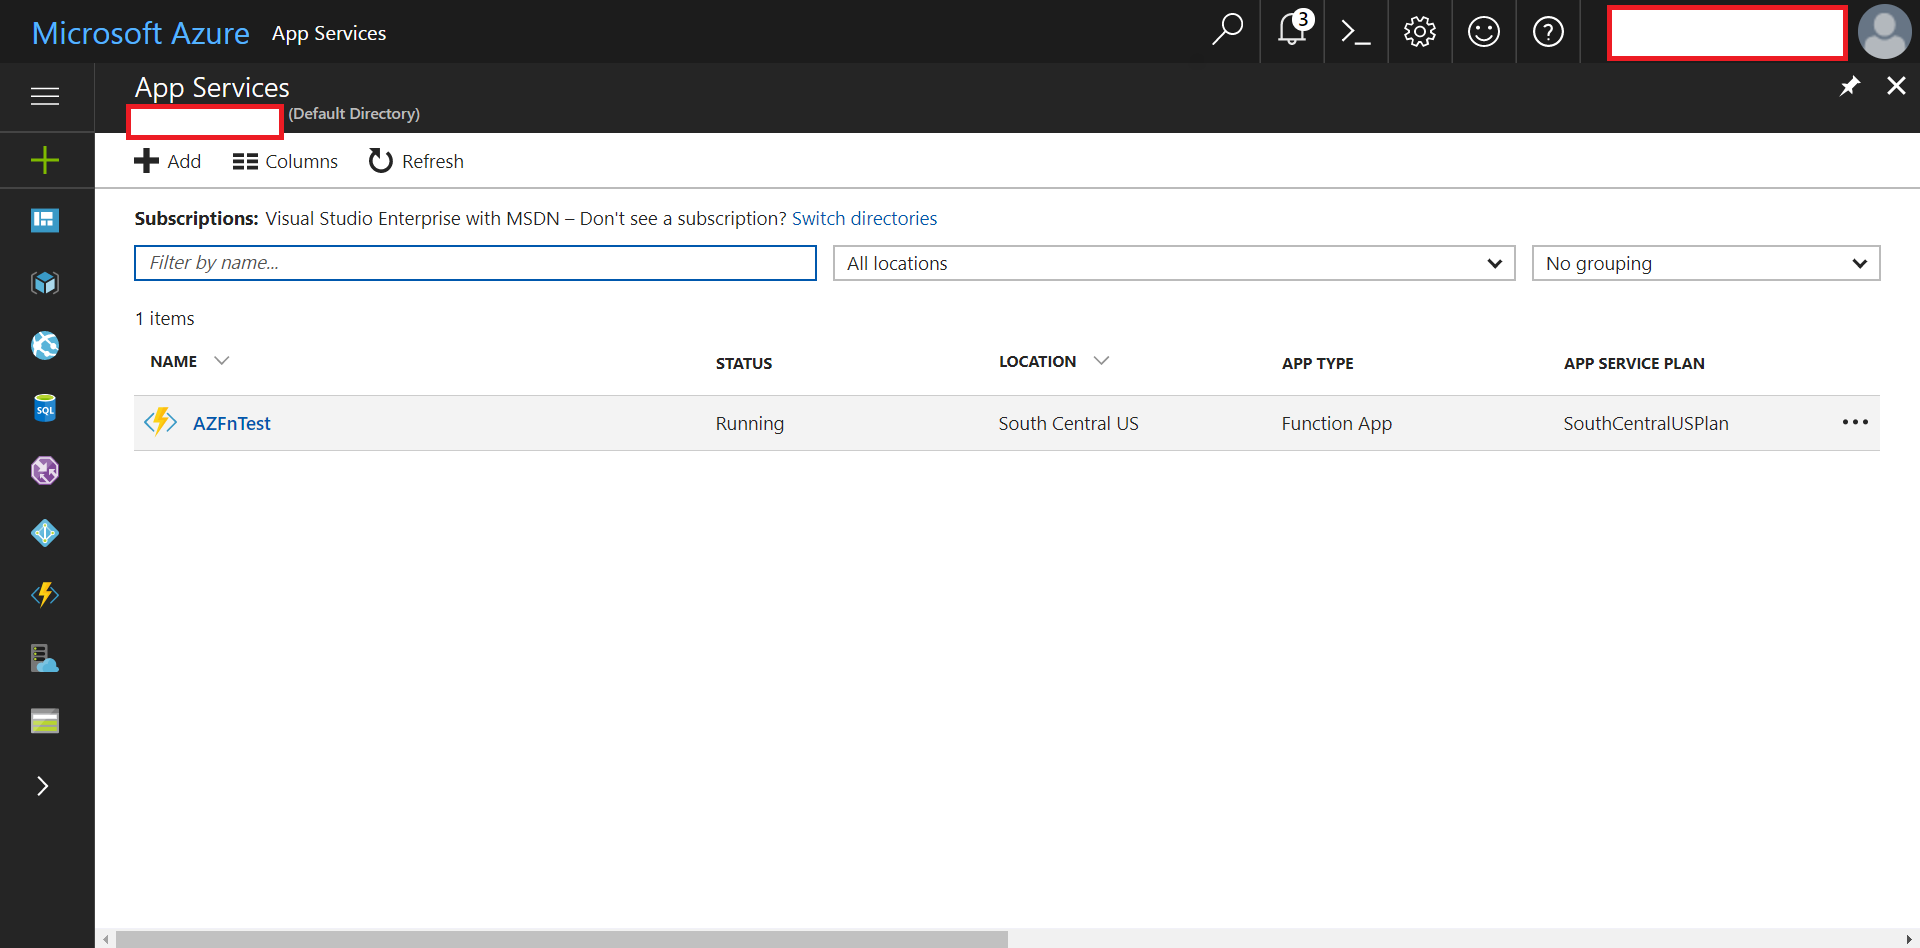This screenshot has height=948, width=1920.
Task: Focus the Filter by name field
Action: (475, 263)
